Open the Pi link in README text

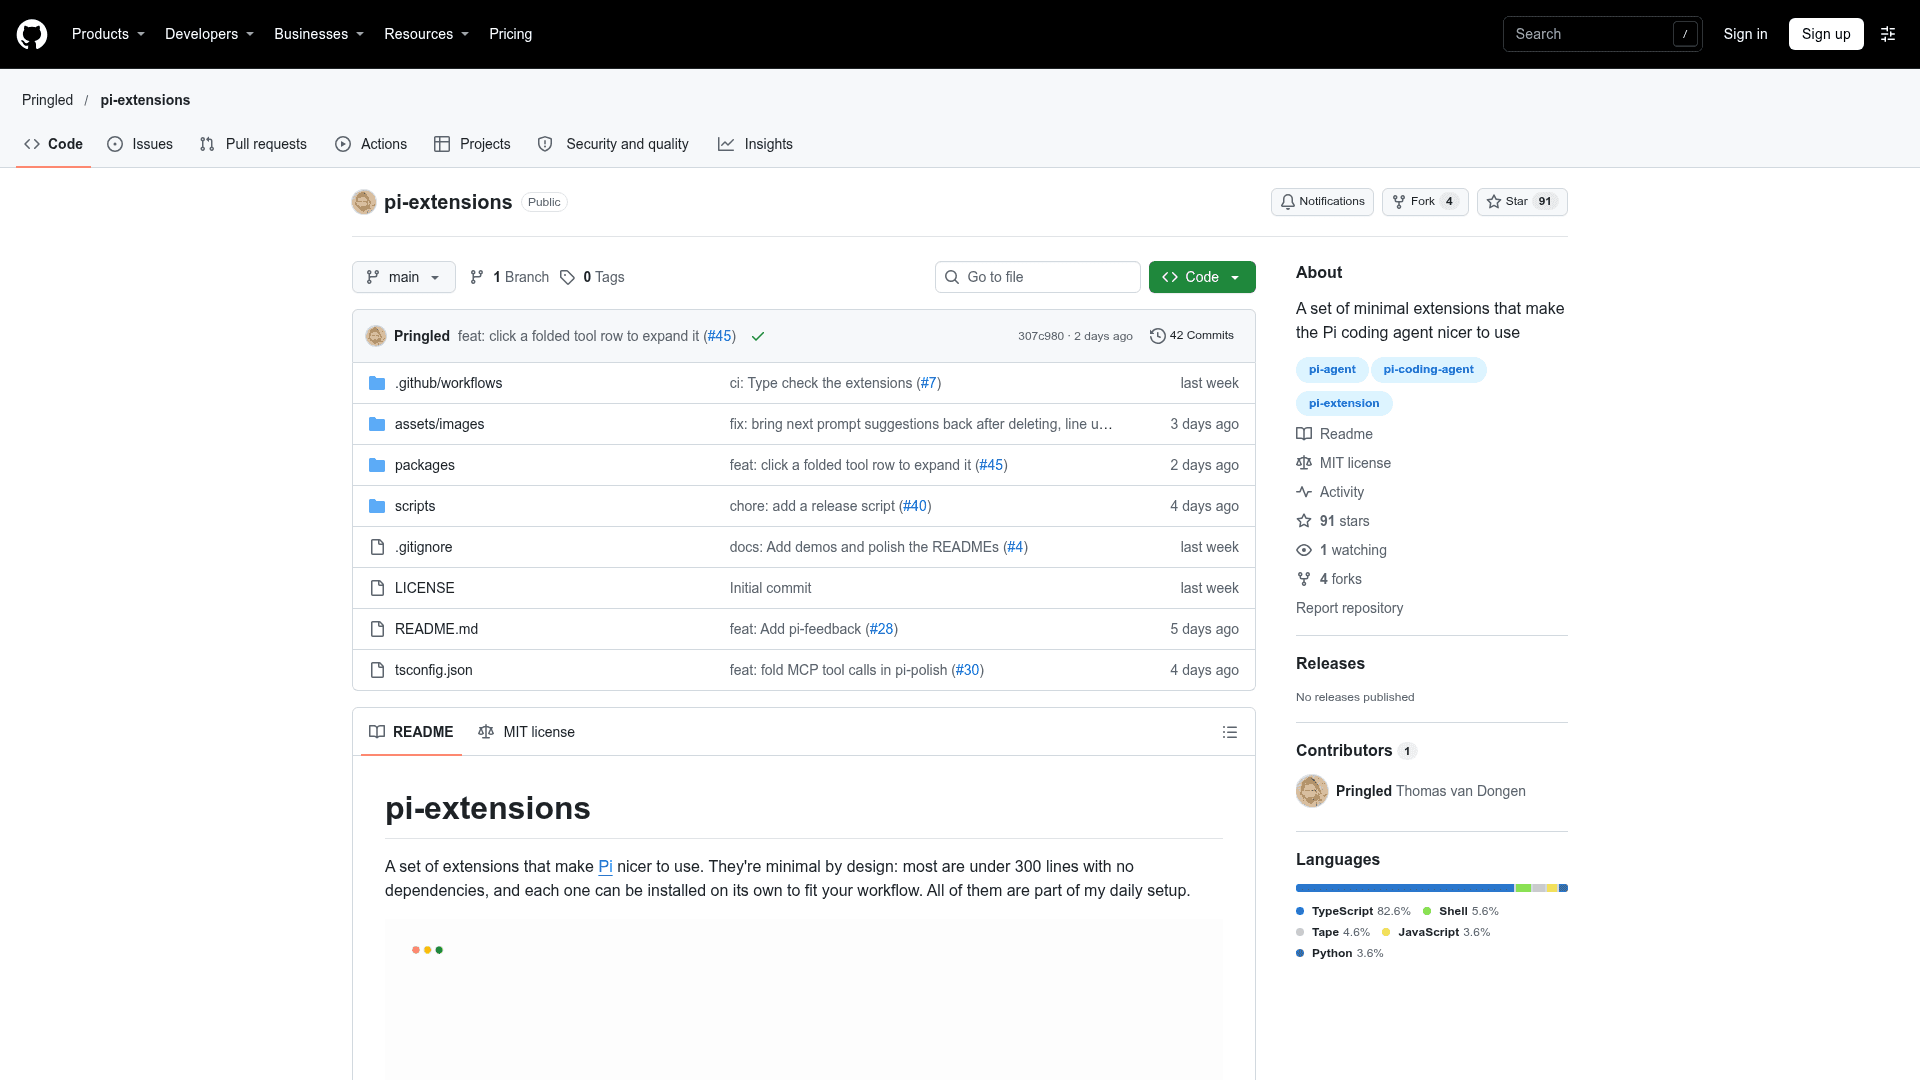coord(605,866)
